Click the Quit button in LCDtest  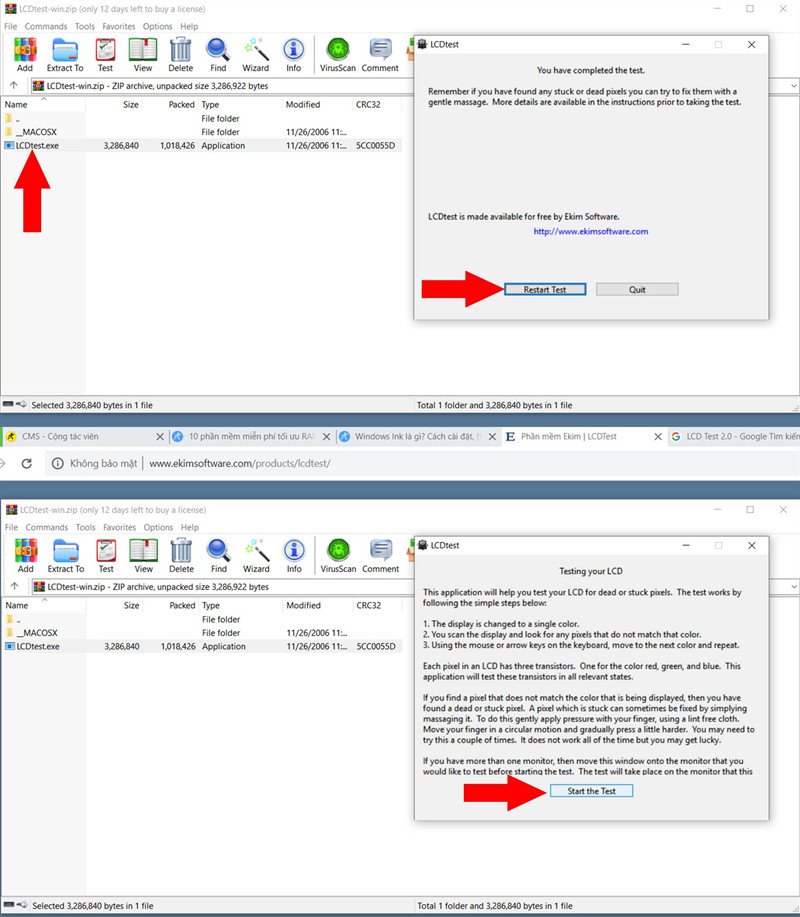[x=637, y=289]
